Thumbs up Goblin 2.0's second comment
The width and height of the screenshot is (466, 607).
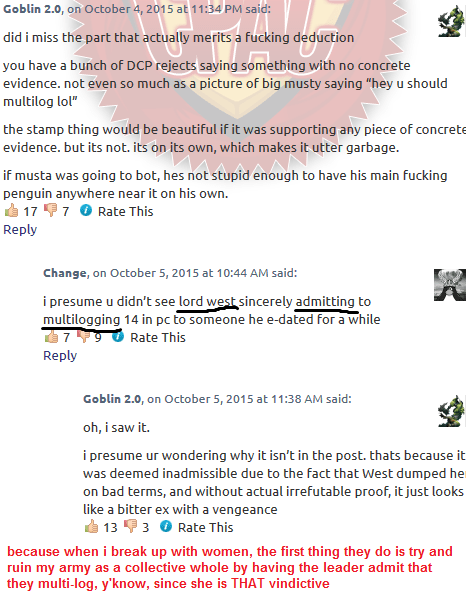point(91,526)
